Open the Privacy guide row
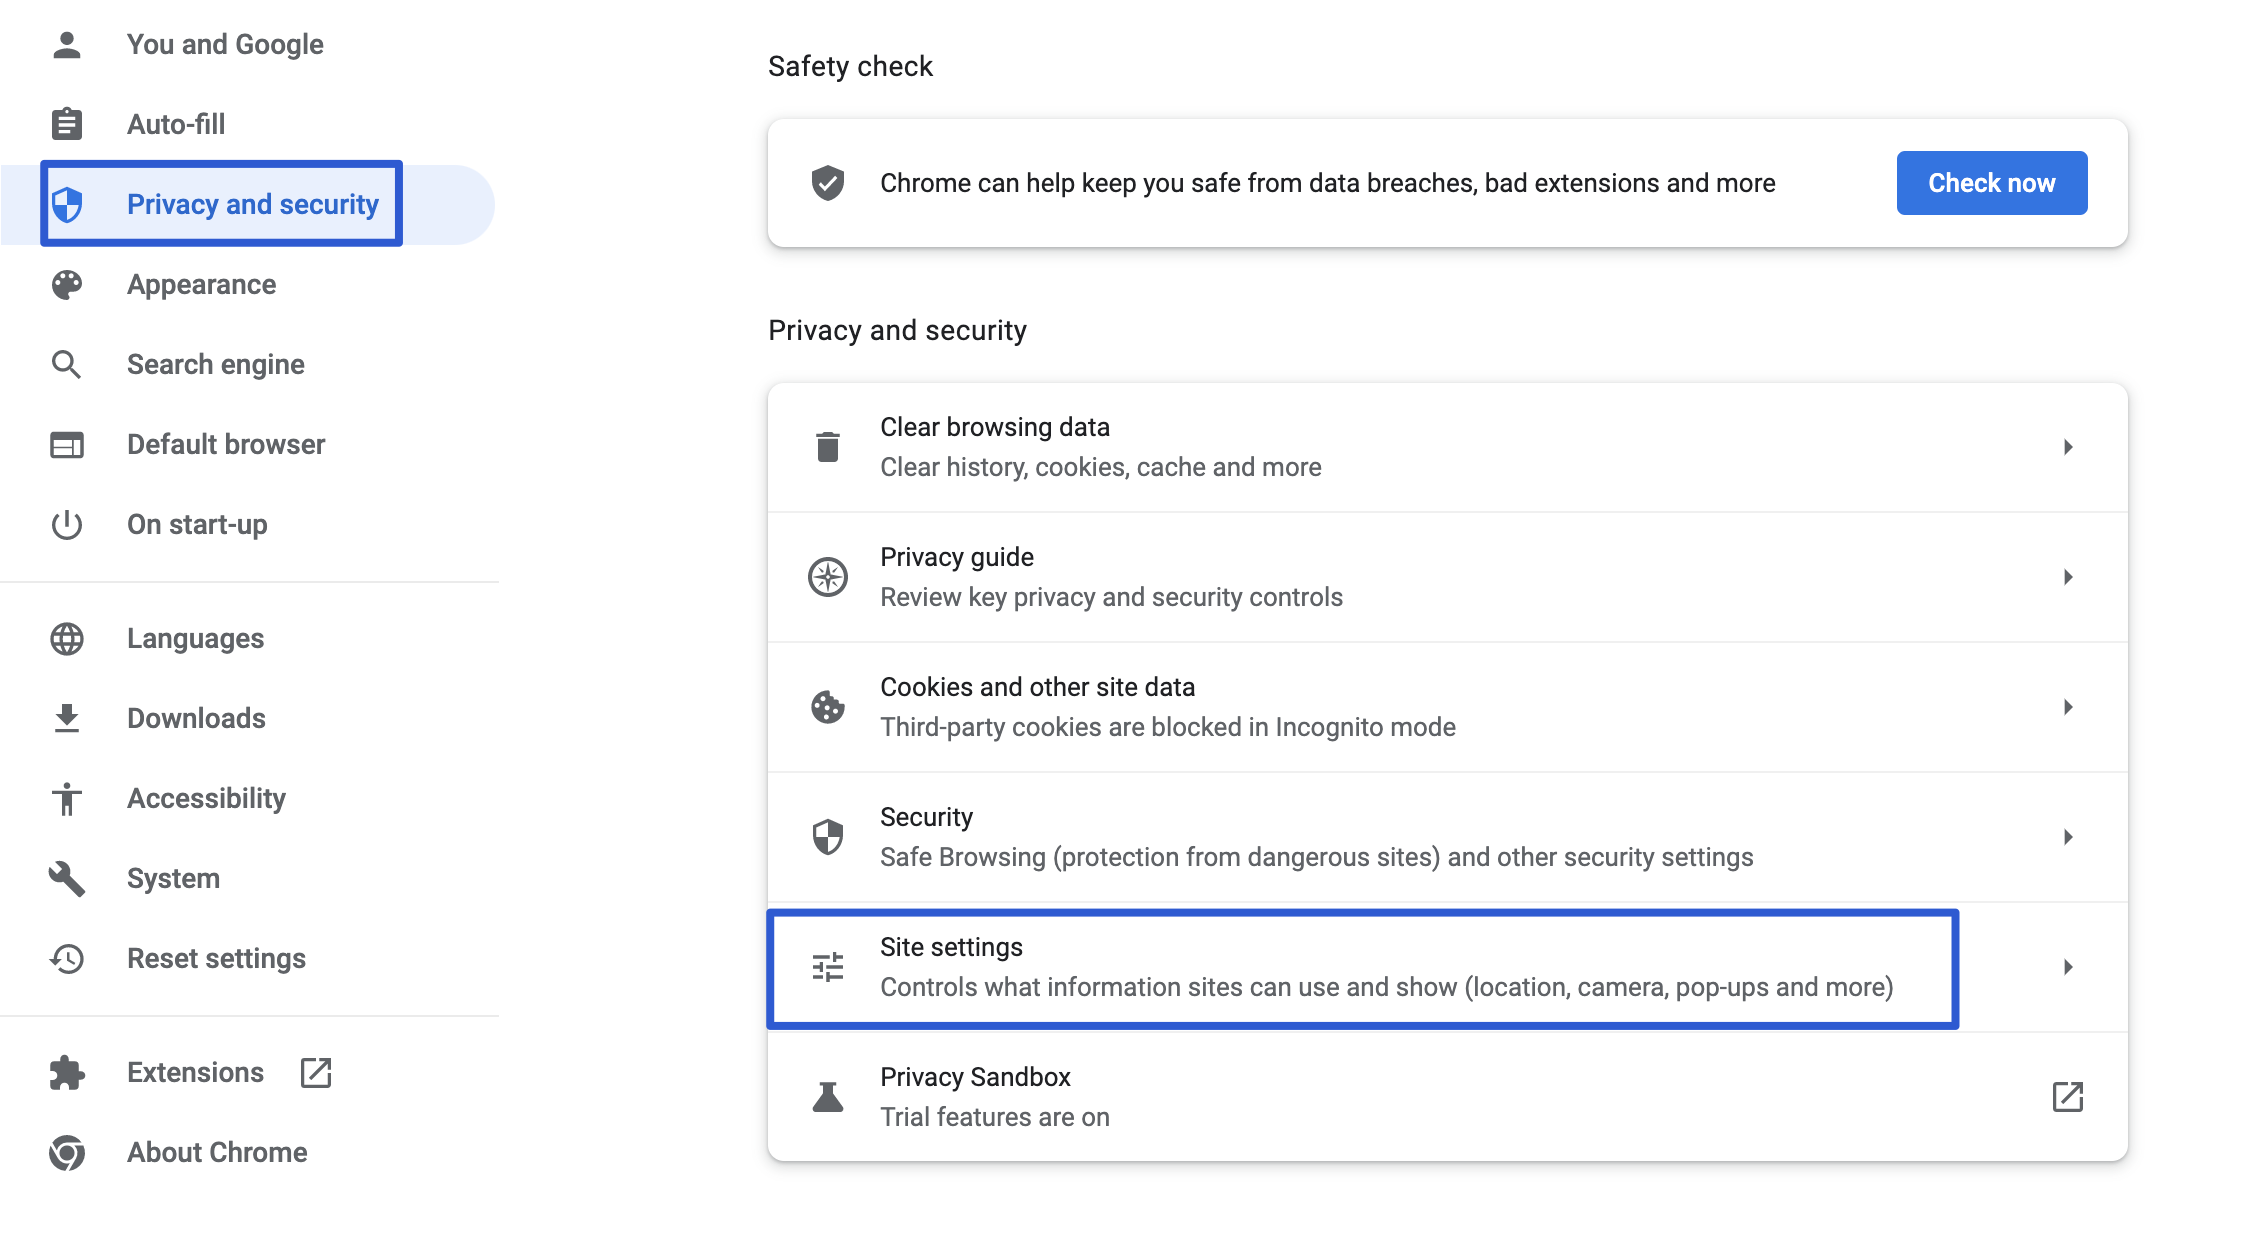The image size is (2248, 1236). pos(1448,577)
